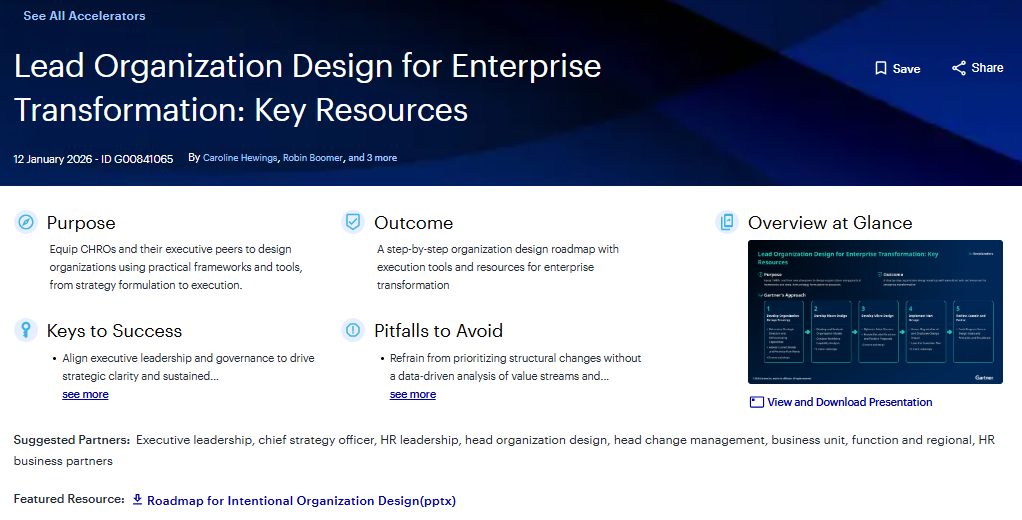Expand see more under Keys to Success
Screen dimensions: 1022x520
[x=85, y=394]
